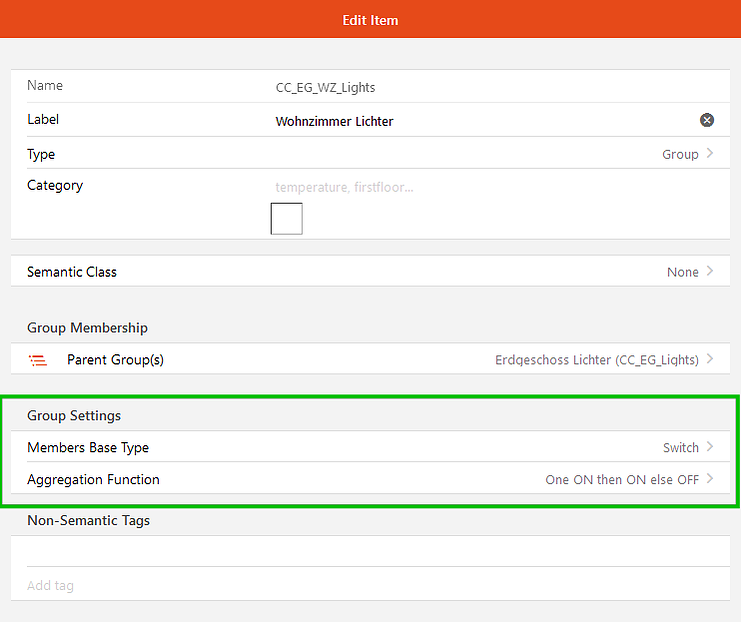Click the empty category icon preview box
741x622 pixels.
286,218
